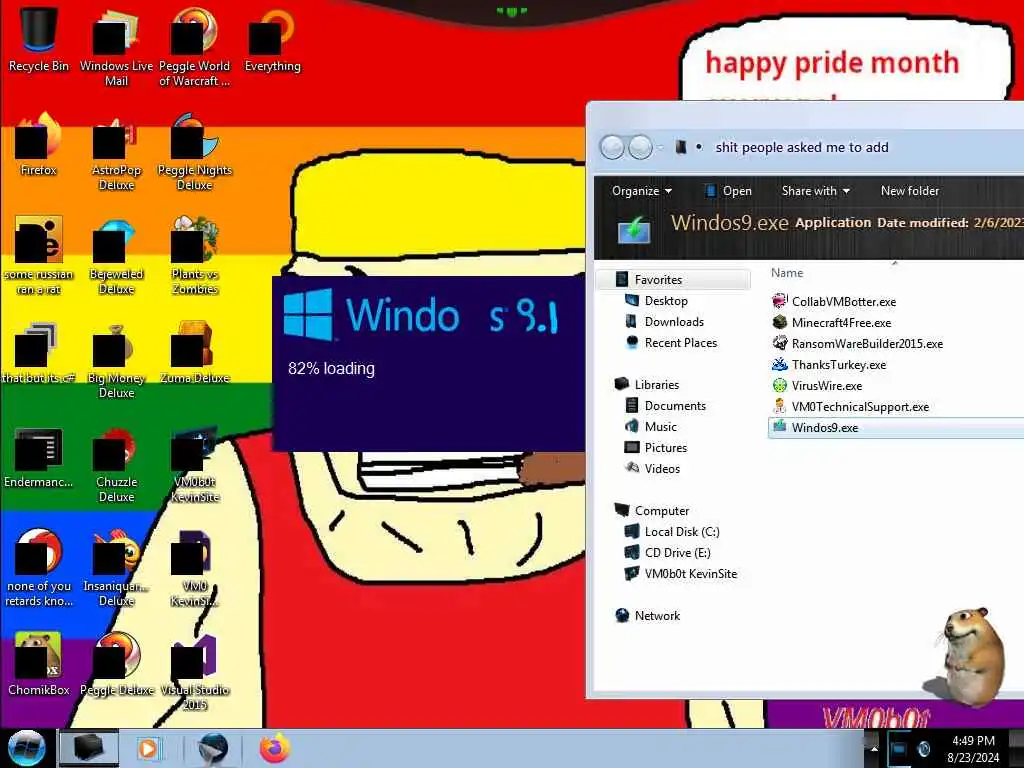Click the Explorer Back button

(x=612, y=148)
